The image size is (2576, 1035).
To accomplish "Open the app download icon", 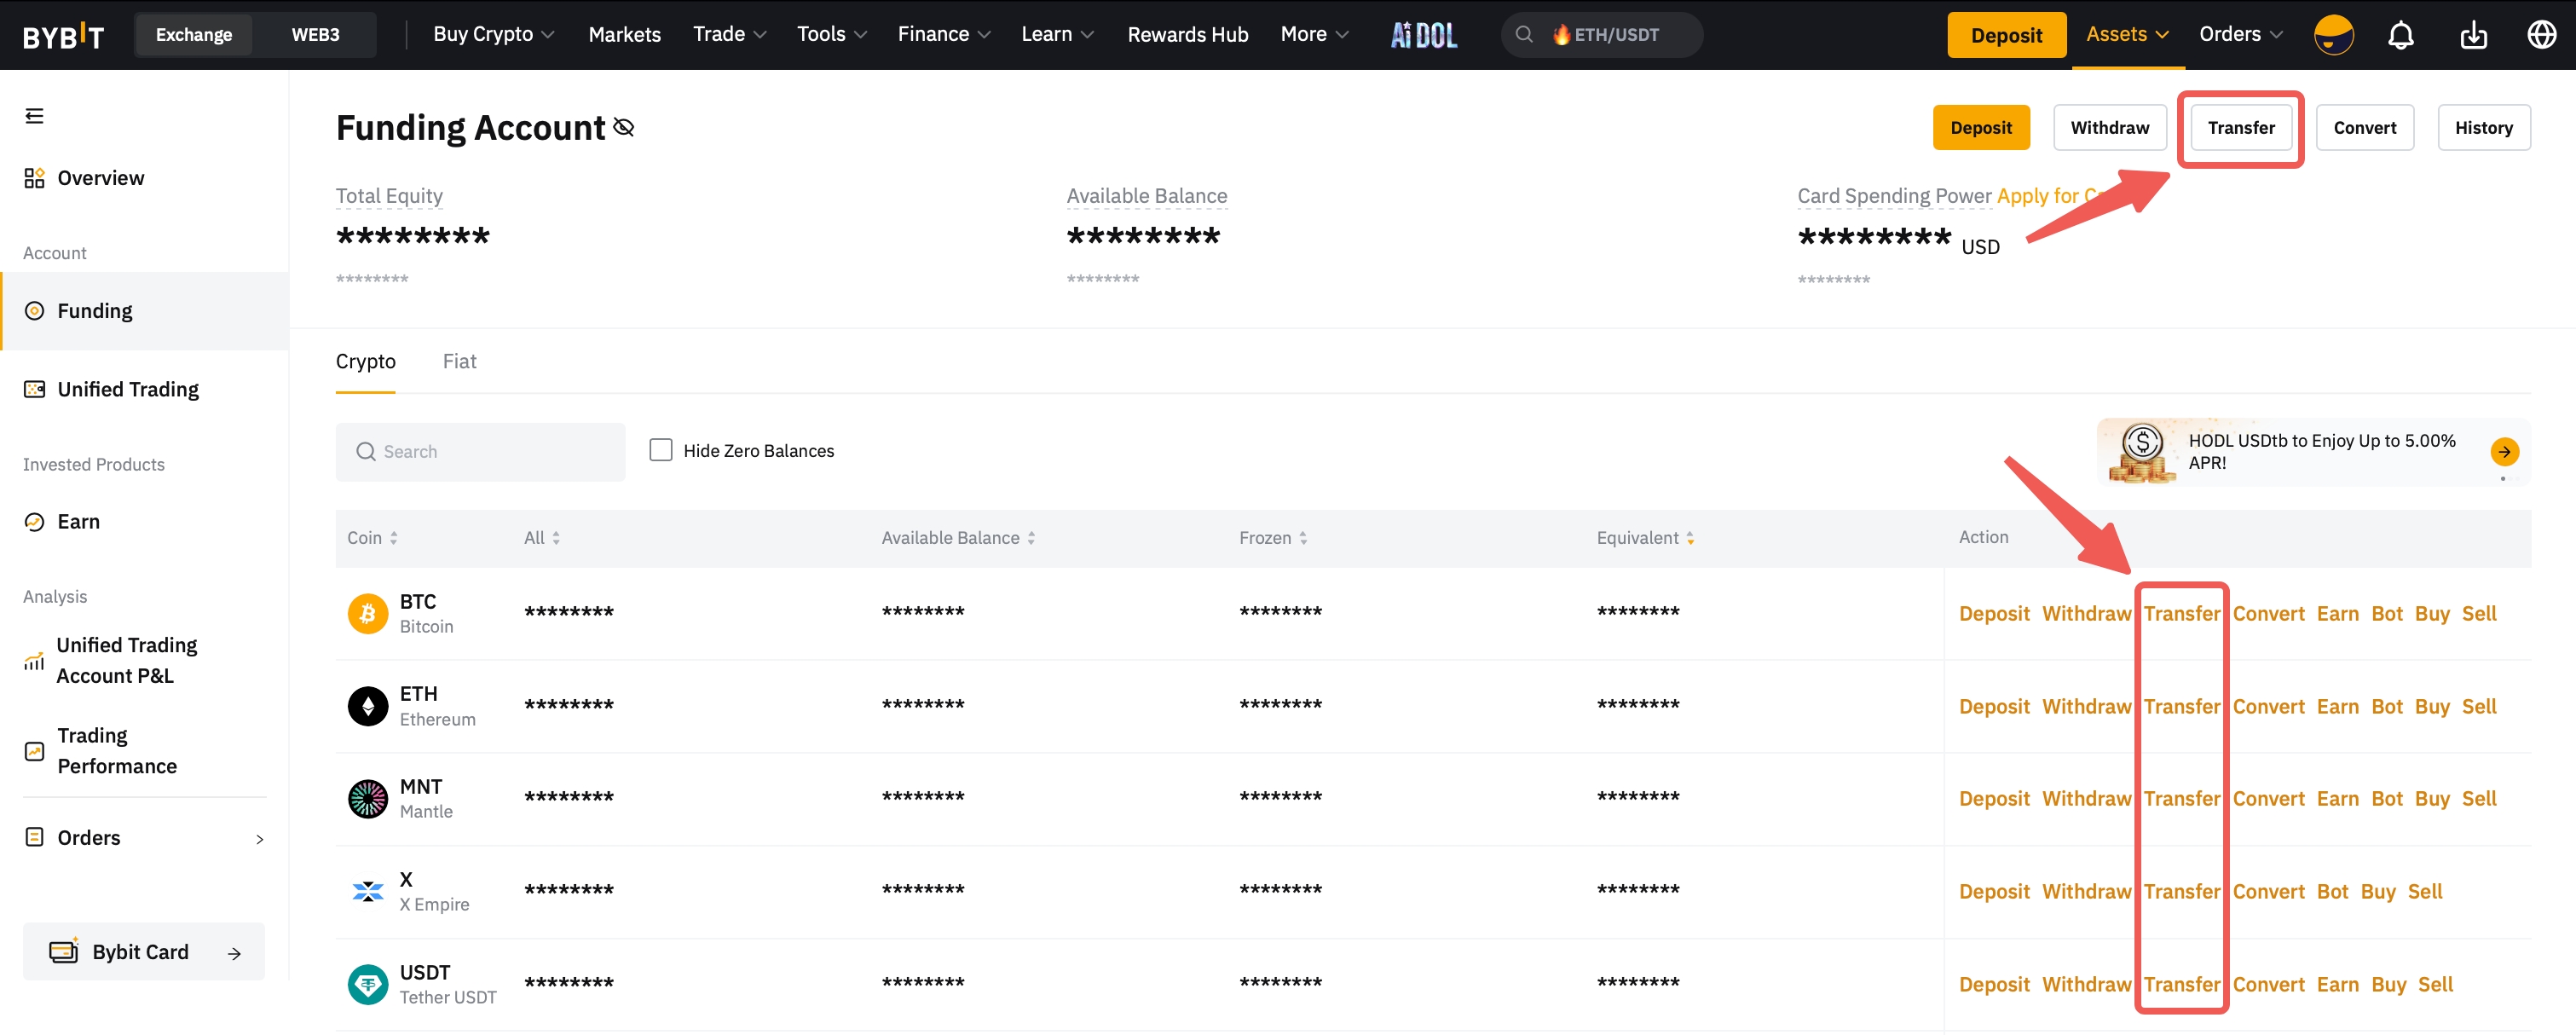I will pyautogui.click(x=2473, y=35).
